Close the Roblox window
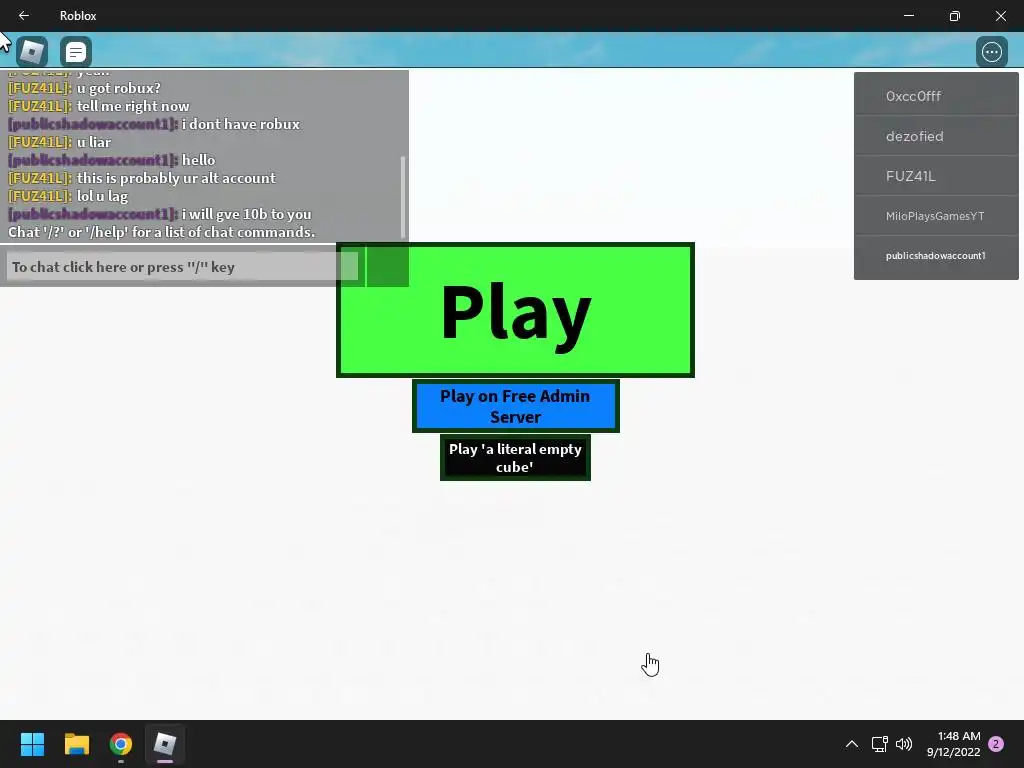This screenshot has width=1024, height=768. 1000,16
